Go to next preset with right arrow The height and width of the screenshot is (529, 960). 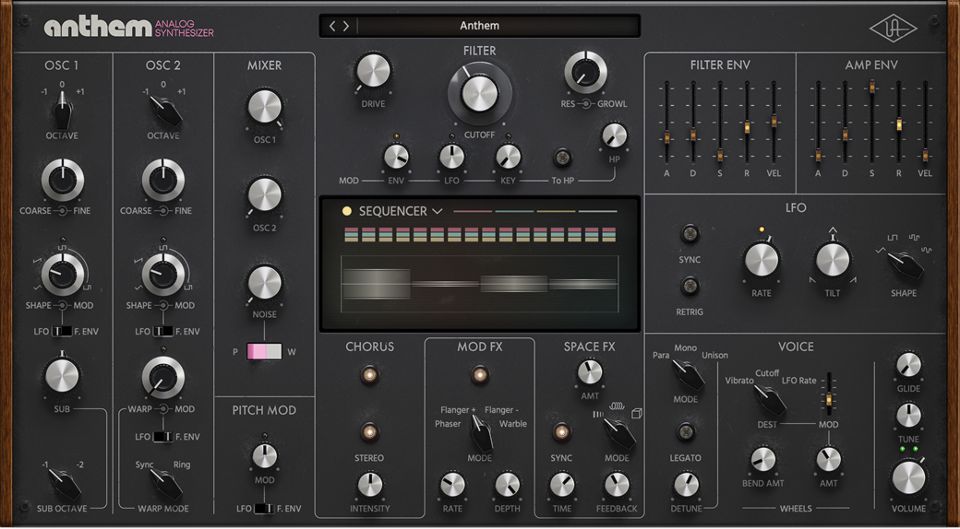[x=346, y=26]
